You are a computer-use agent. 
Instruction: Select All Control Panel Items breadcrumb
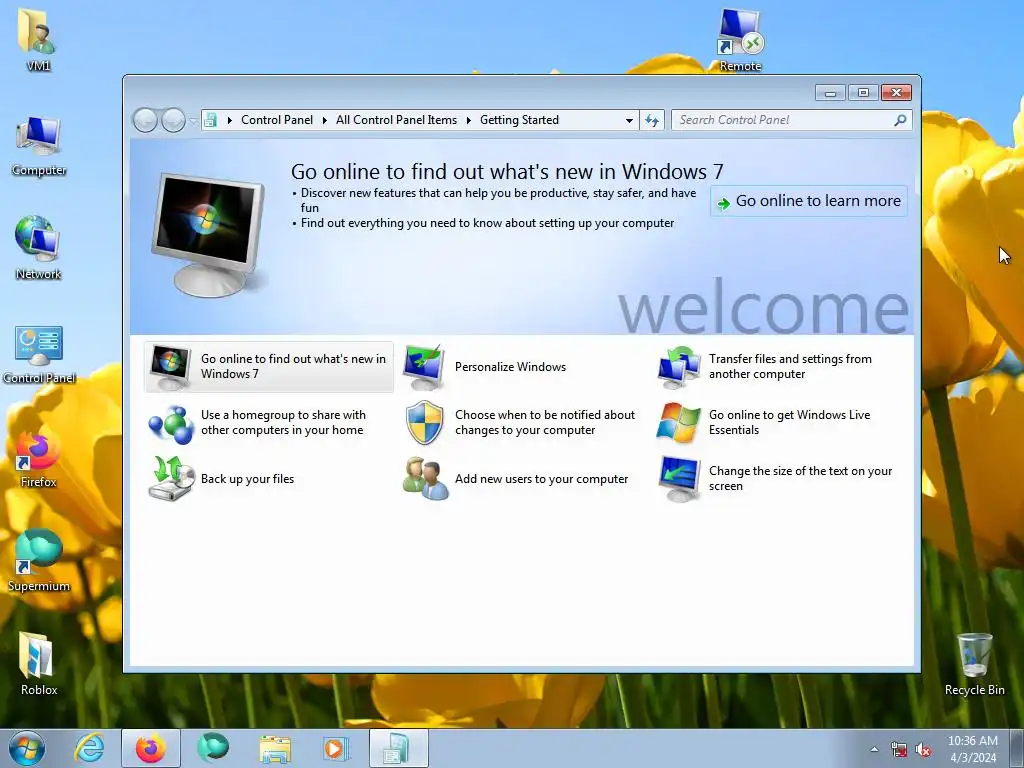pyautogui.click(x=396, y=120)
